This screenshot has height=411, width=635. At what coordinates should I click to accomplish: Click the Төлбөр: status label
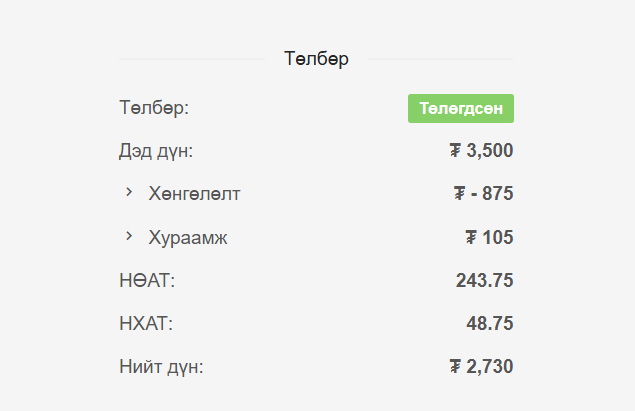154,108
